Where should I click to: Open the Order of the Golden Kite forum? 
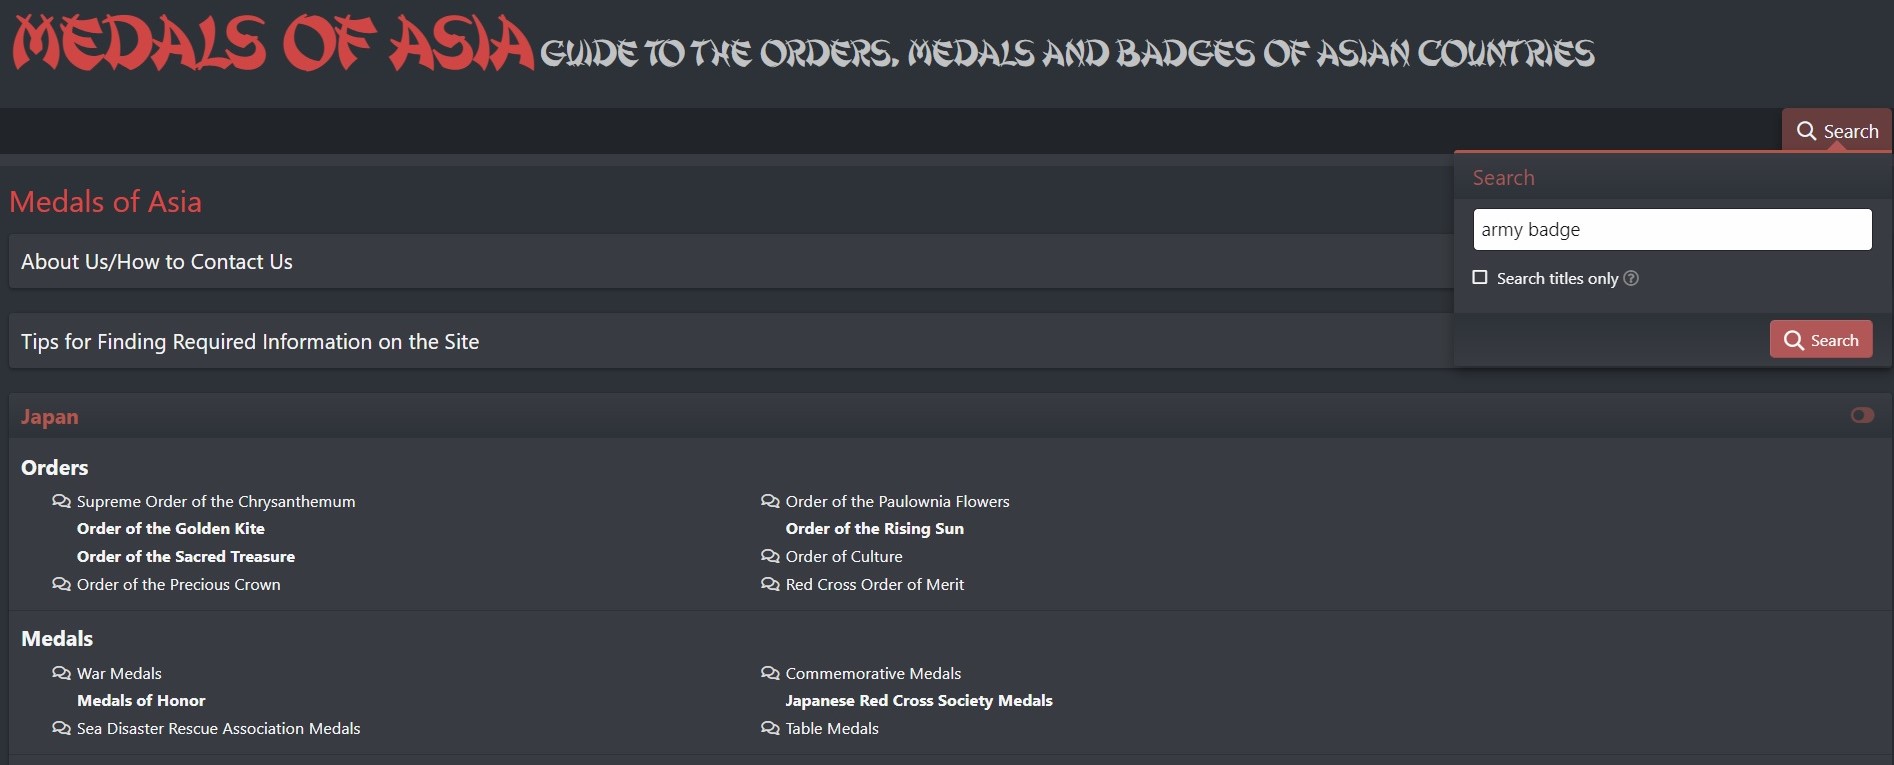(x=171, y=528)
